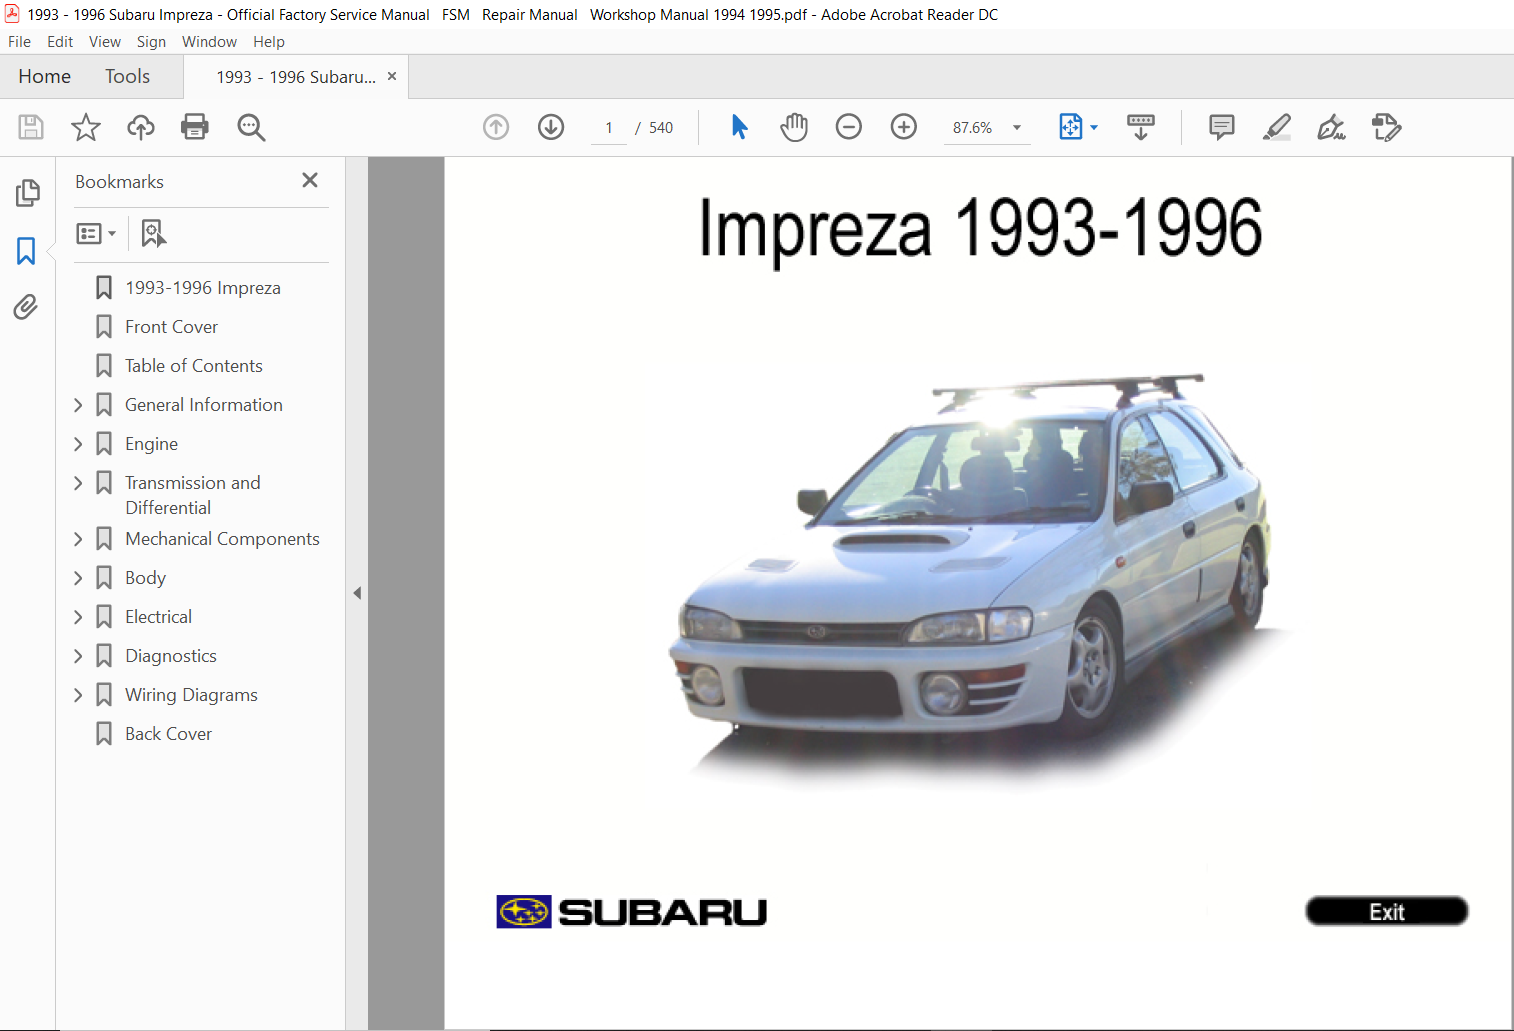The width and height of the screenshot is (1514, 1031).
Task: Select the Engine bookmark label
Action: (151, 444)
